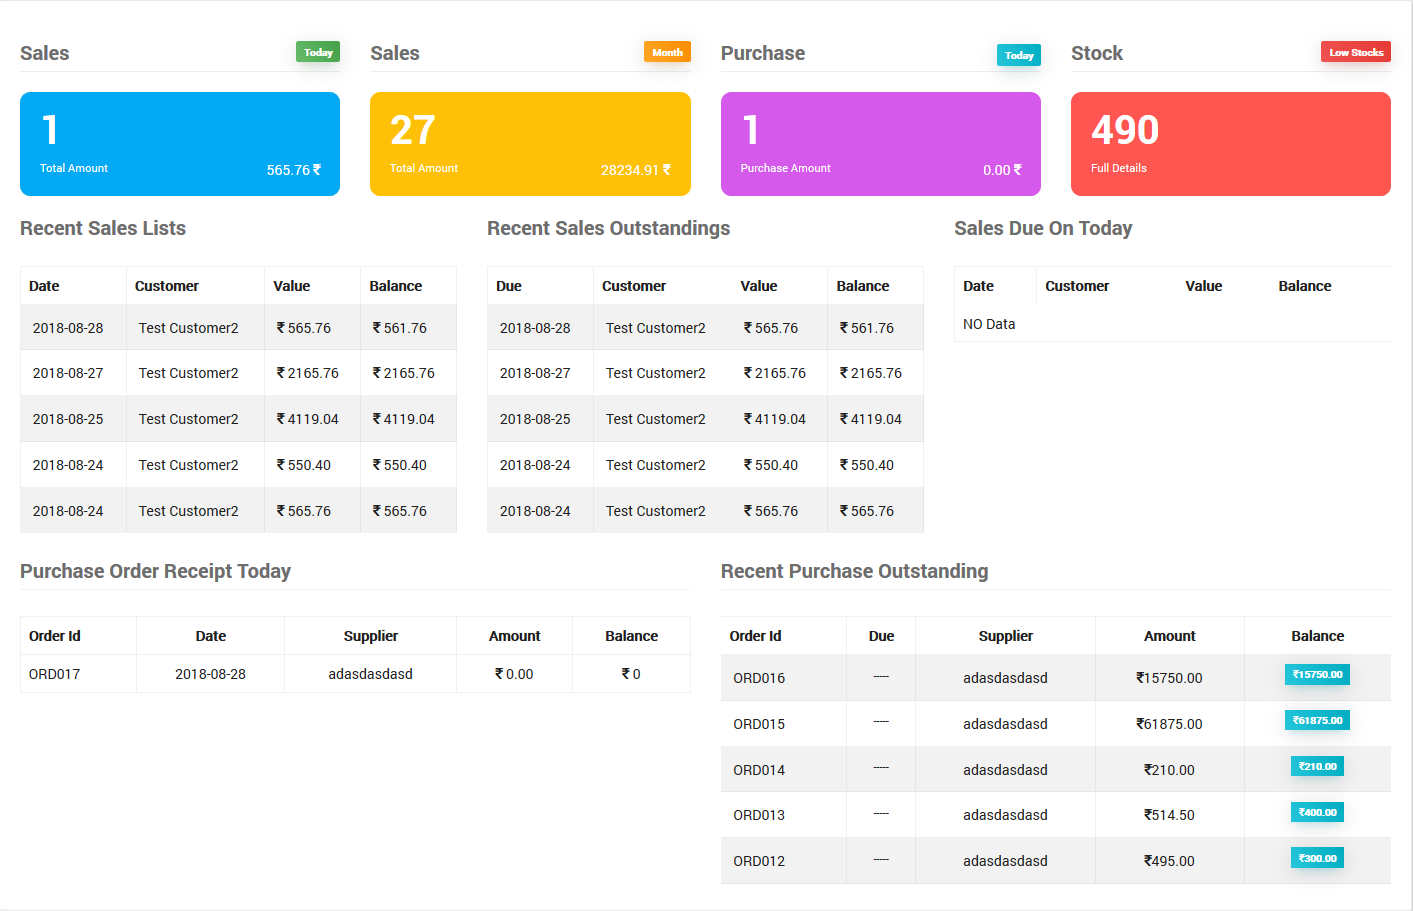Click supplier adasdasdasd in Purchase Order Receipt Today
The image size is (1413, 911).
pos(370,673)
